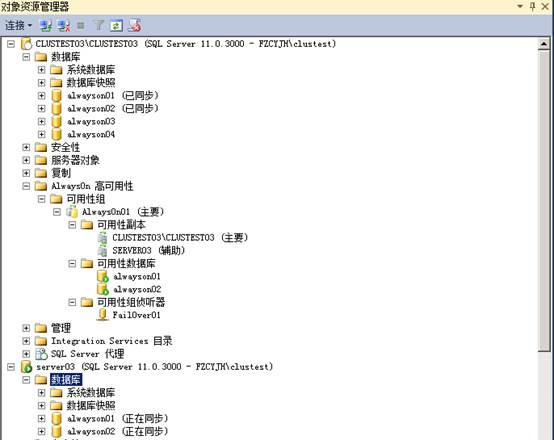Select alwayson01 (已同步) database icon

click(56, 95)
